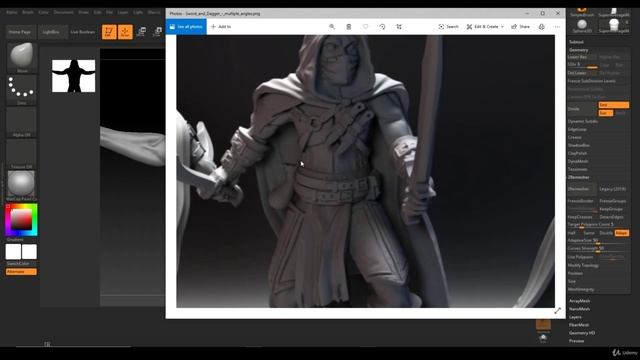The image size is (640, 360).
Task: Expand the Layers palette section
Action: (576, 317)
